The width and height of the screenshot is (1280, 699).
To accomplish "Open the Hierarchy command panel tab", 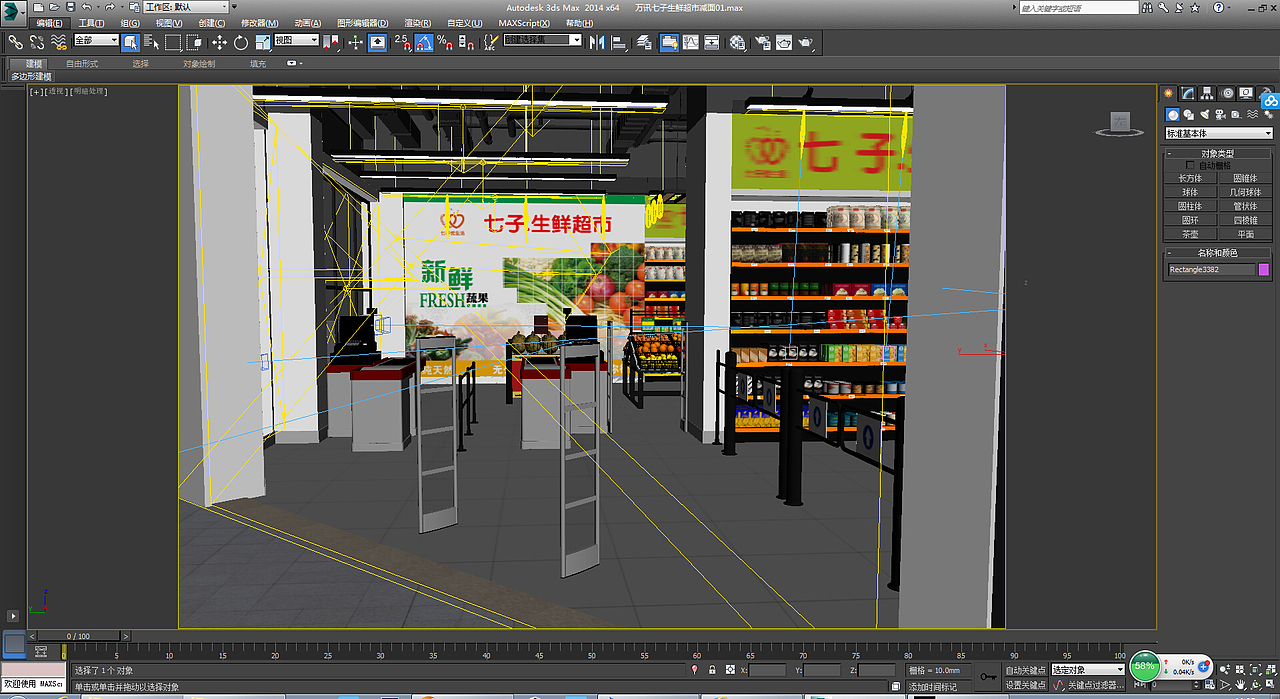I will pos(1207,93).
